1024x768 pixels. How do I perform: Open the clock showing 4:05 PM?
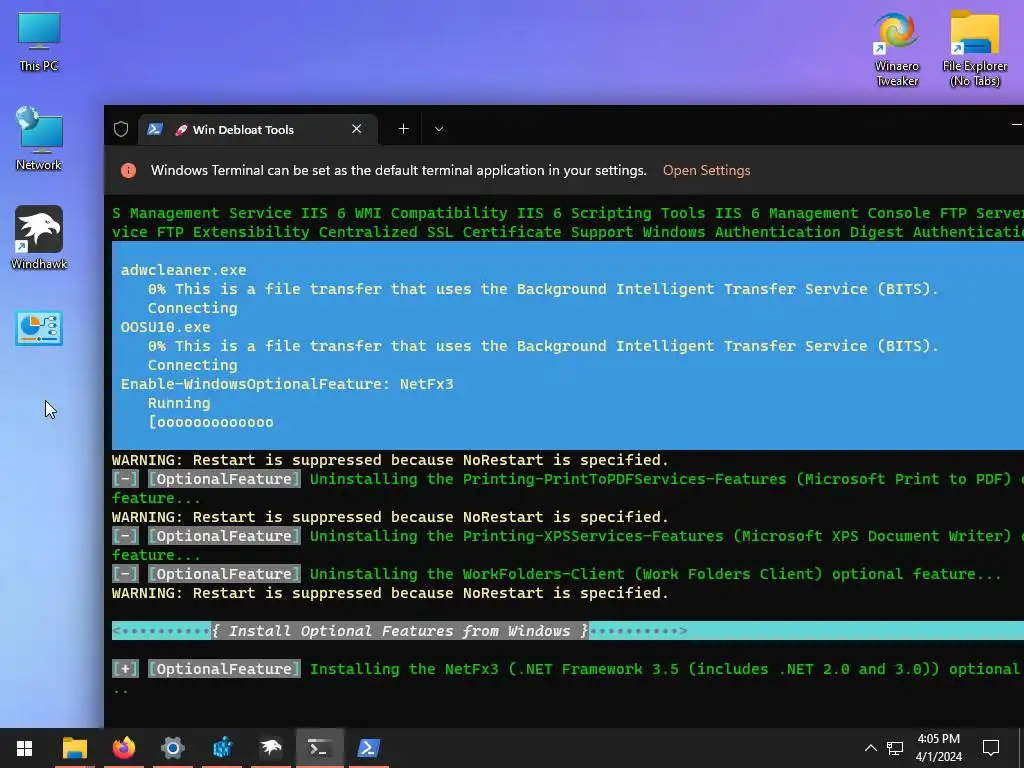click(x=938, y=748)
